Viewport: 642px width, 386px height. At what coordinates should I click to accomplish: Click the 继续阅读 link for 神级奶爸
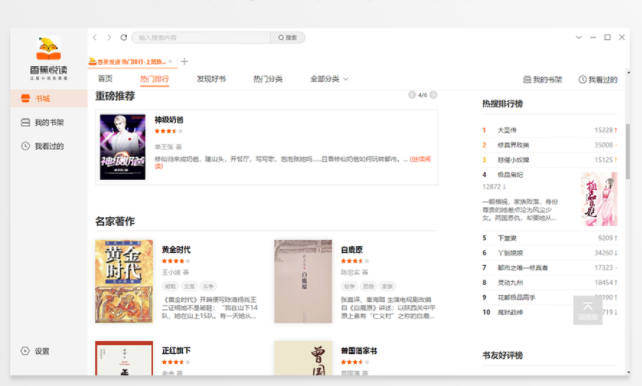click(x=420, y=159)
